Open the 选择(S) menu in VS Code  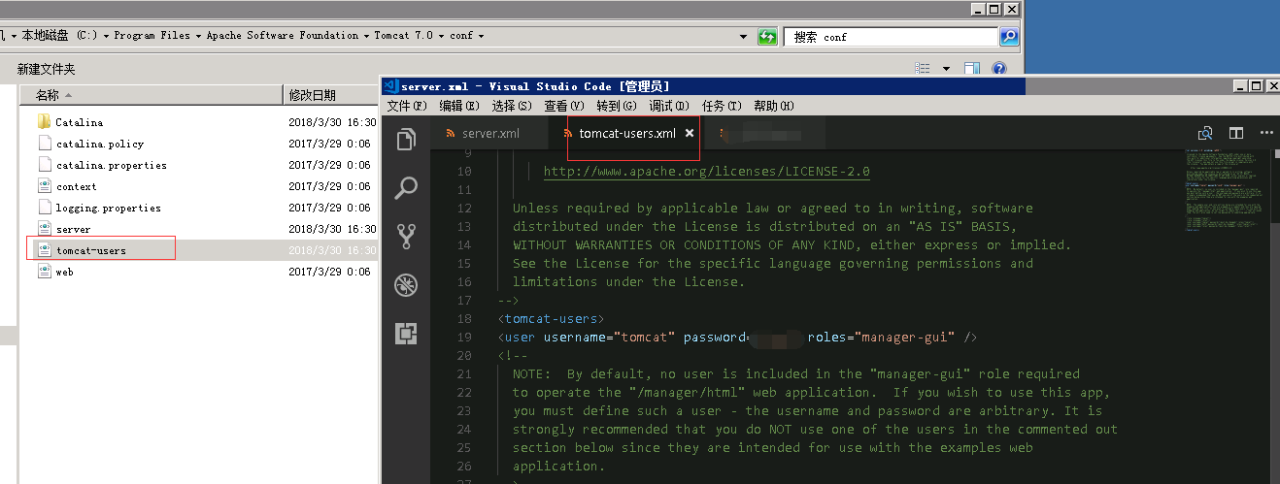coord(512,106)
